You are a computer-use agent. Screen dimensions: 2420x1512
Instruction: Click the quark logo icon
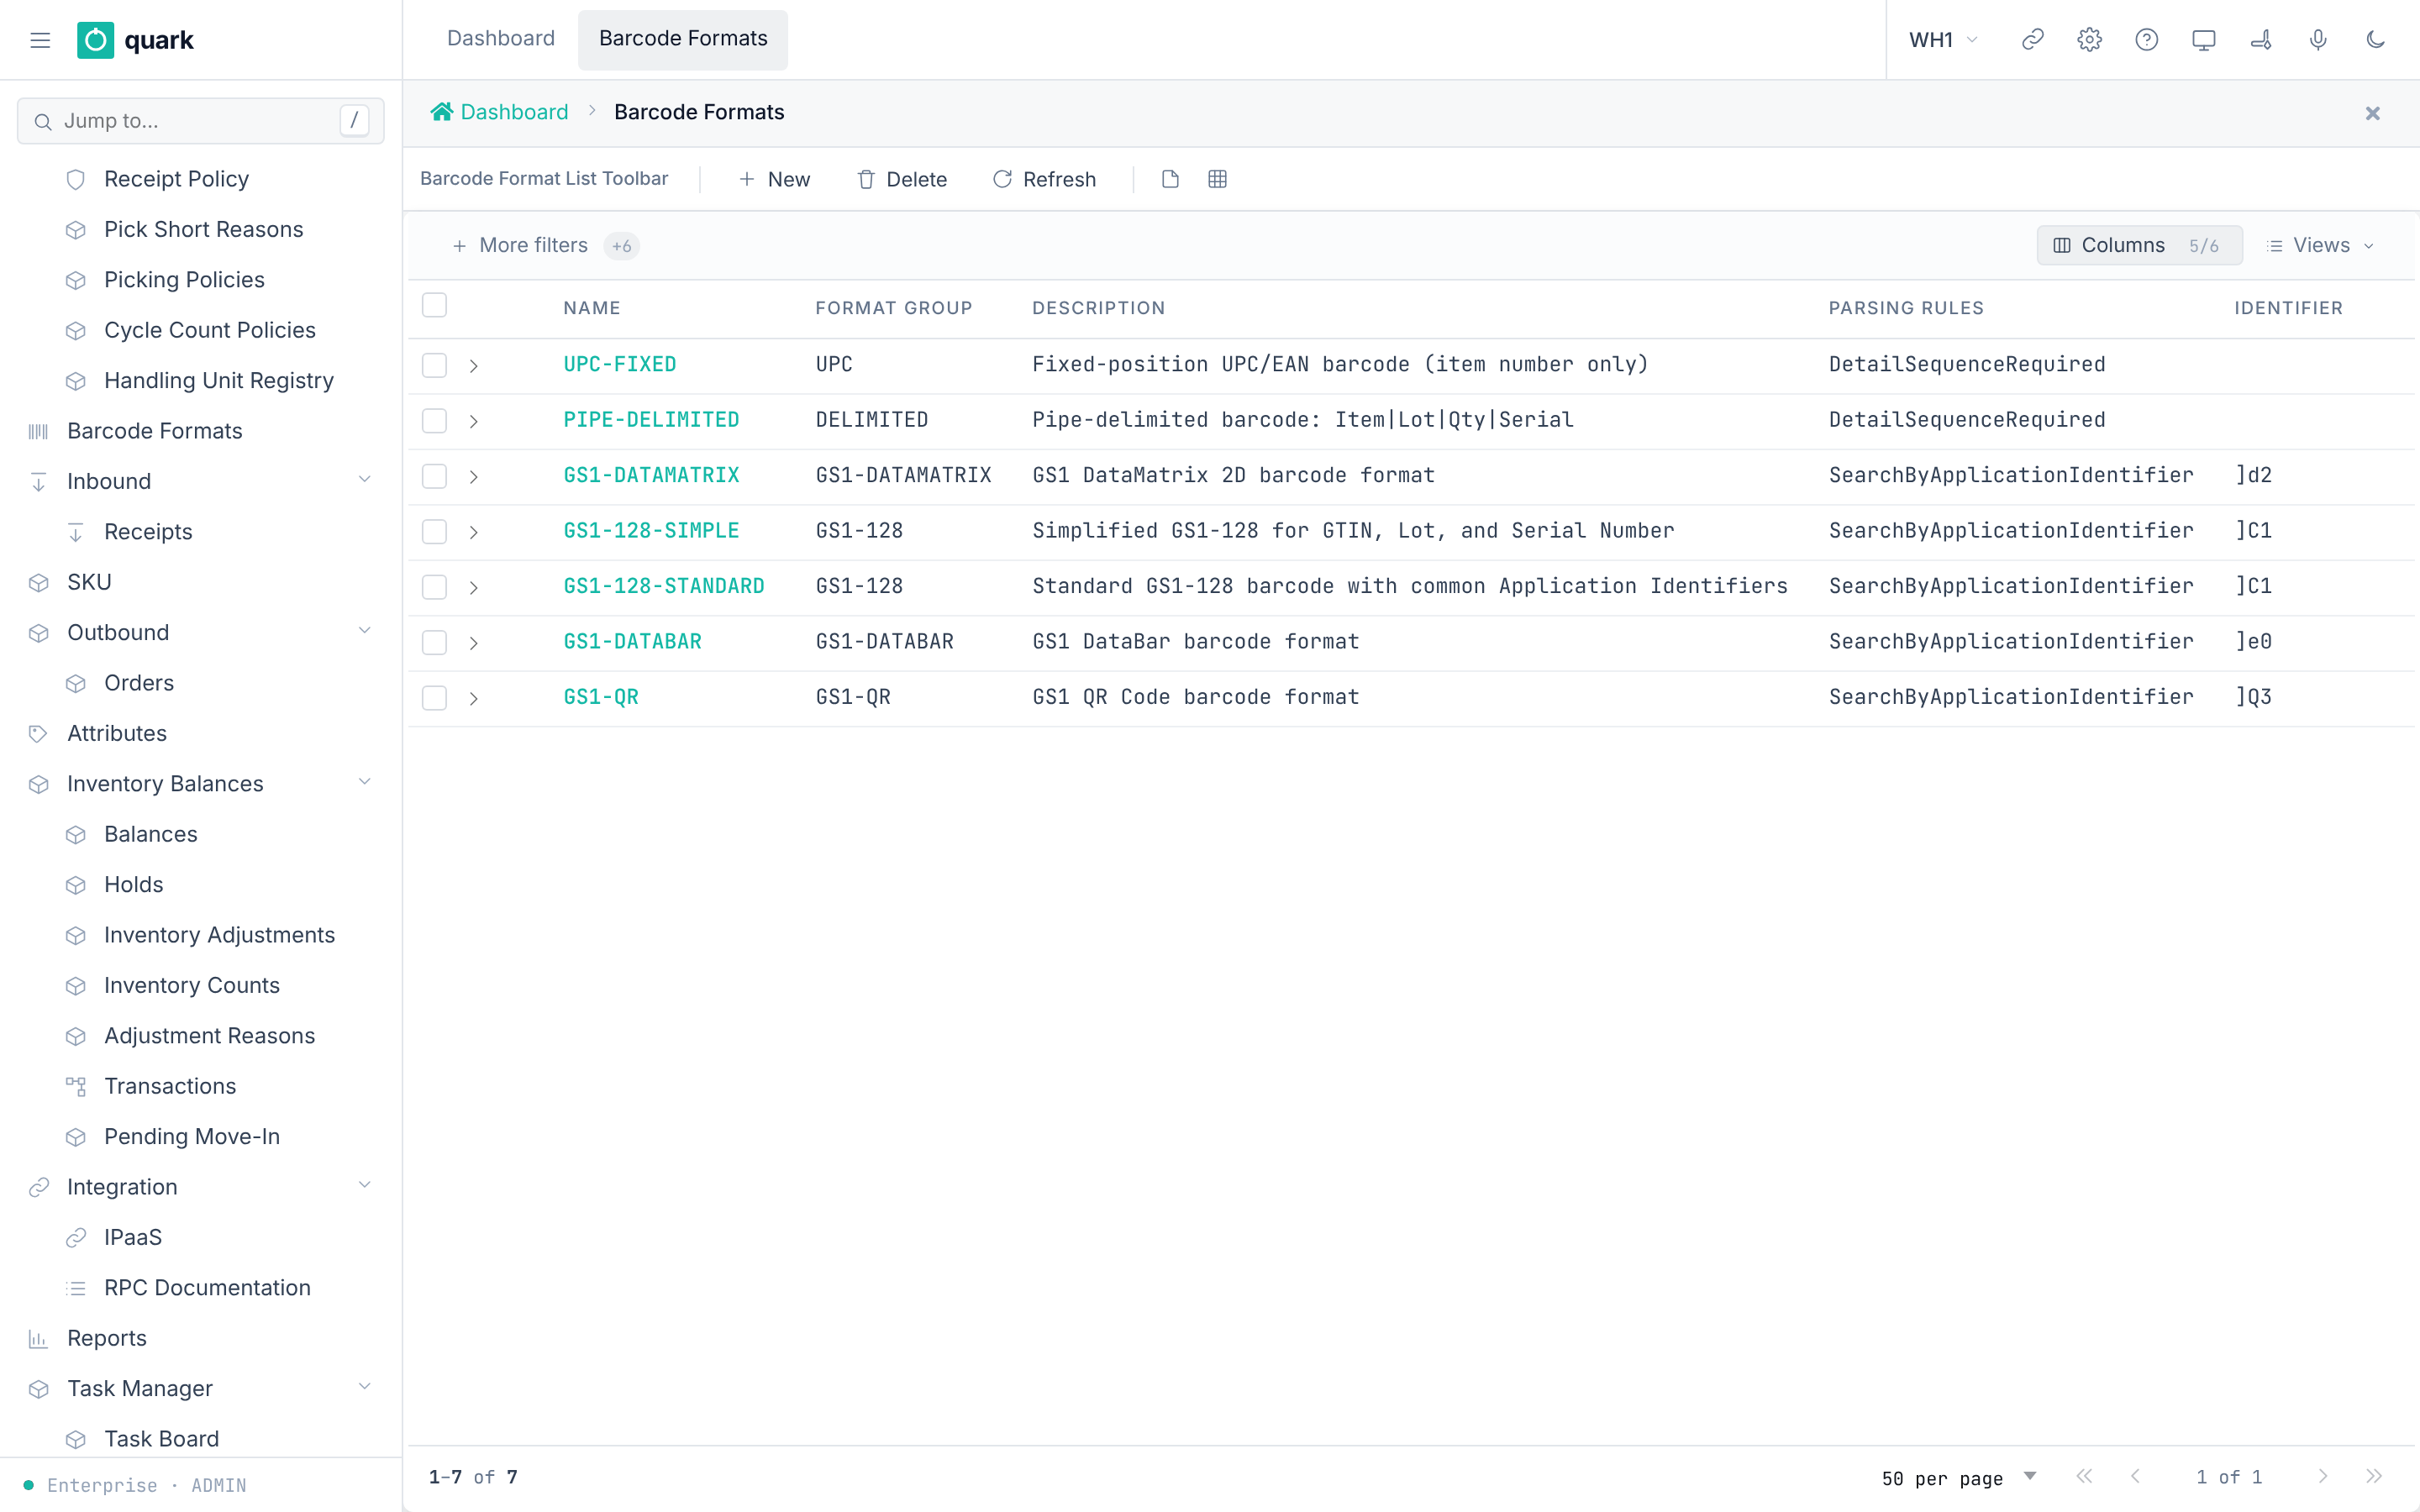[x=95, y=40]
